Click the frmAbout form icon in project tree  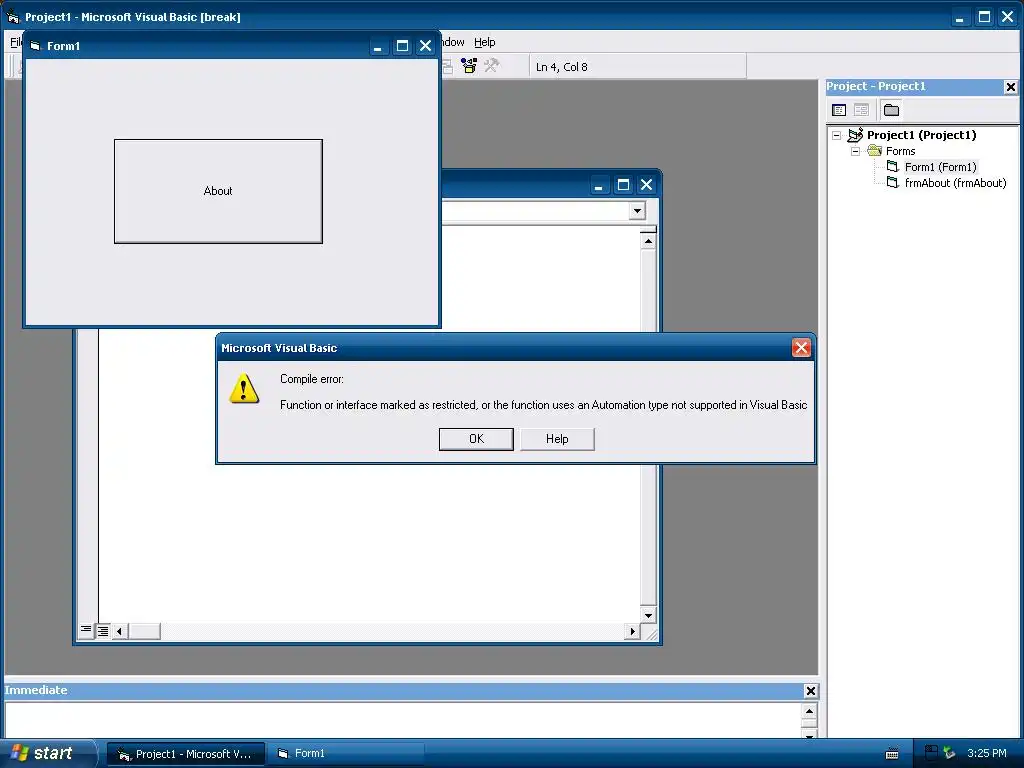(893, 182)
